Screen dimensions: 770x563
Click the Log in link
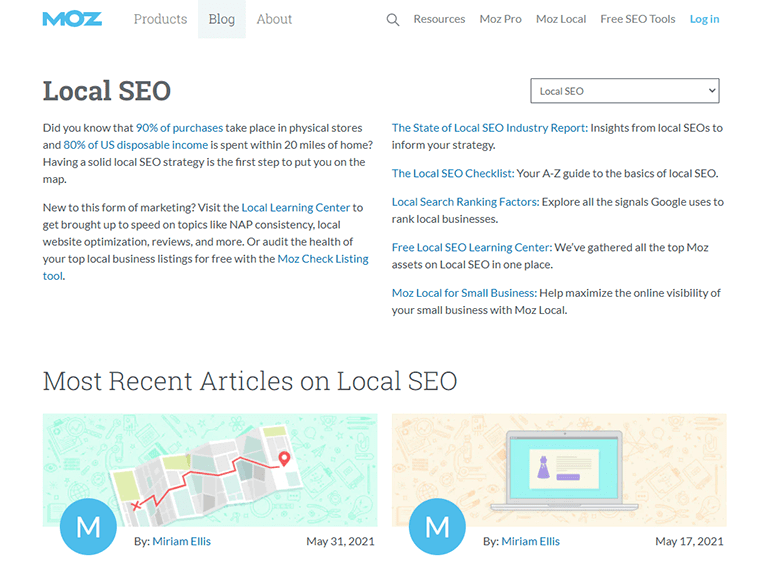point(704,19)
